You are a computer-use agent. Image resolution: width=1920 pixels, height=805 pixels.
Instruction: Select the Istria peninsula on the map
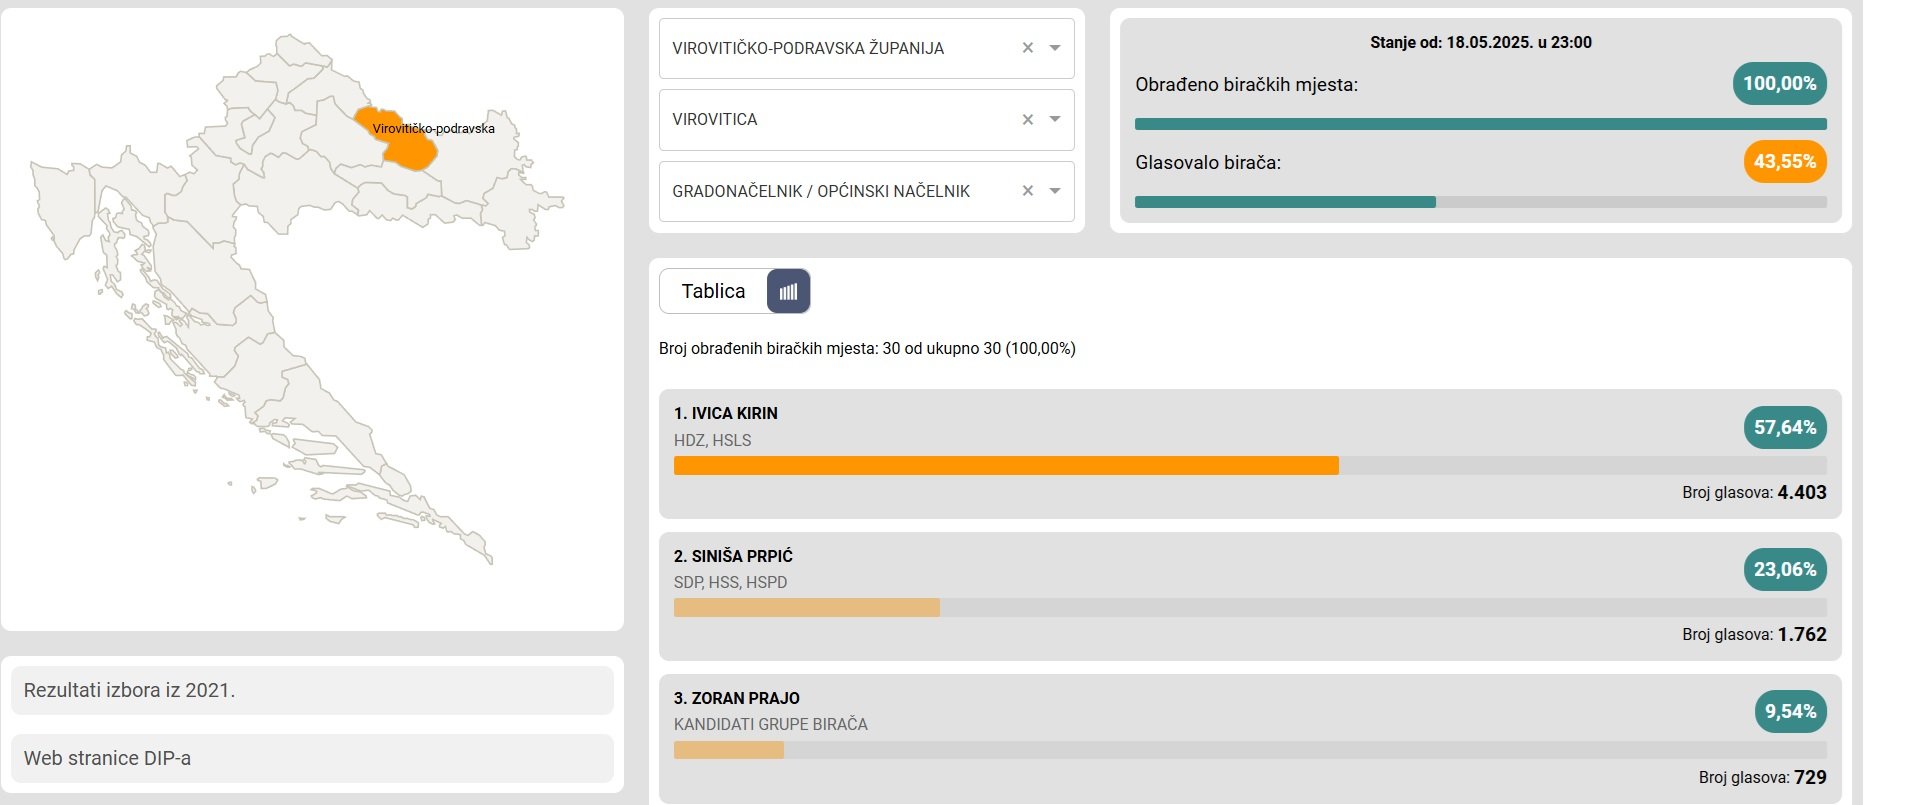(x=62, y=210)
